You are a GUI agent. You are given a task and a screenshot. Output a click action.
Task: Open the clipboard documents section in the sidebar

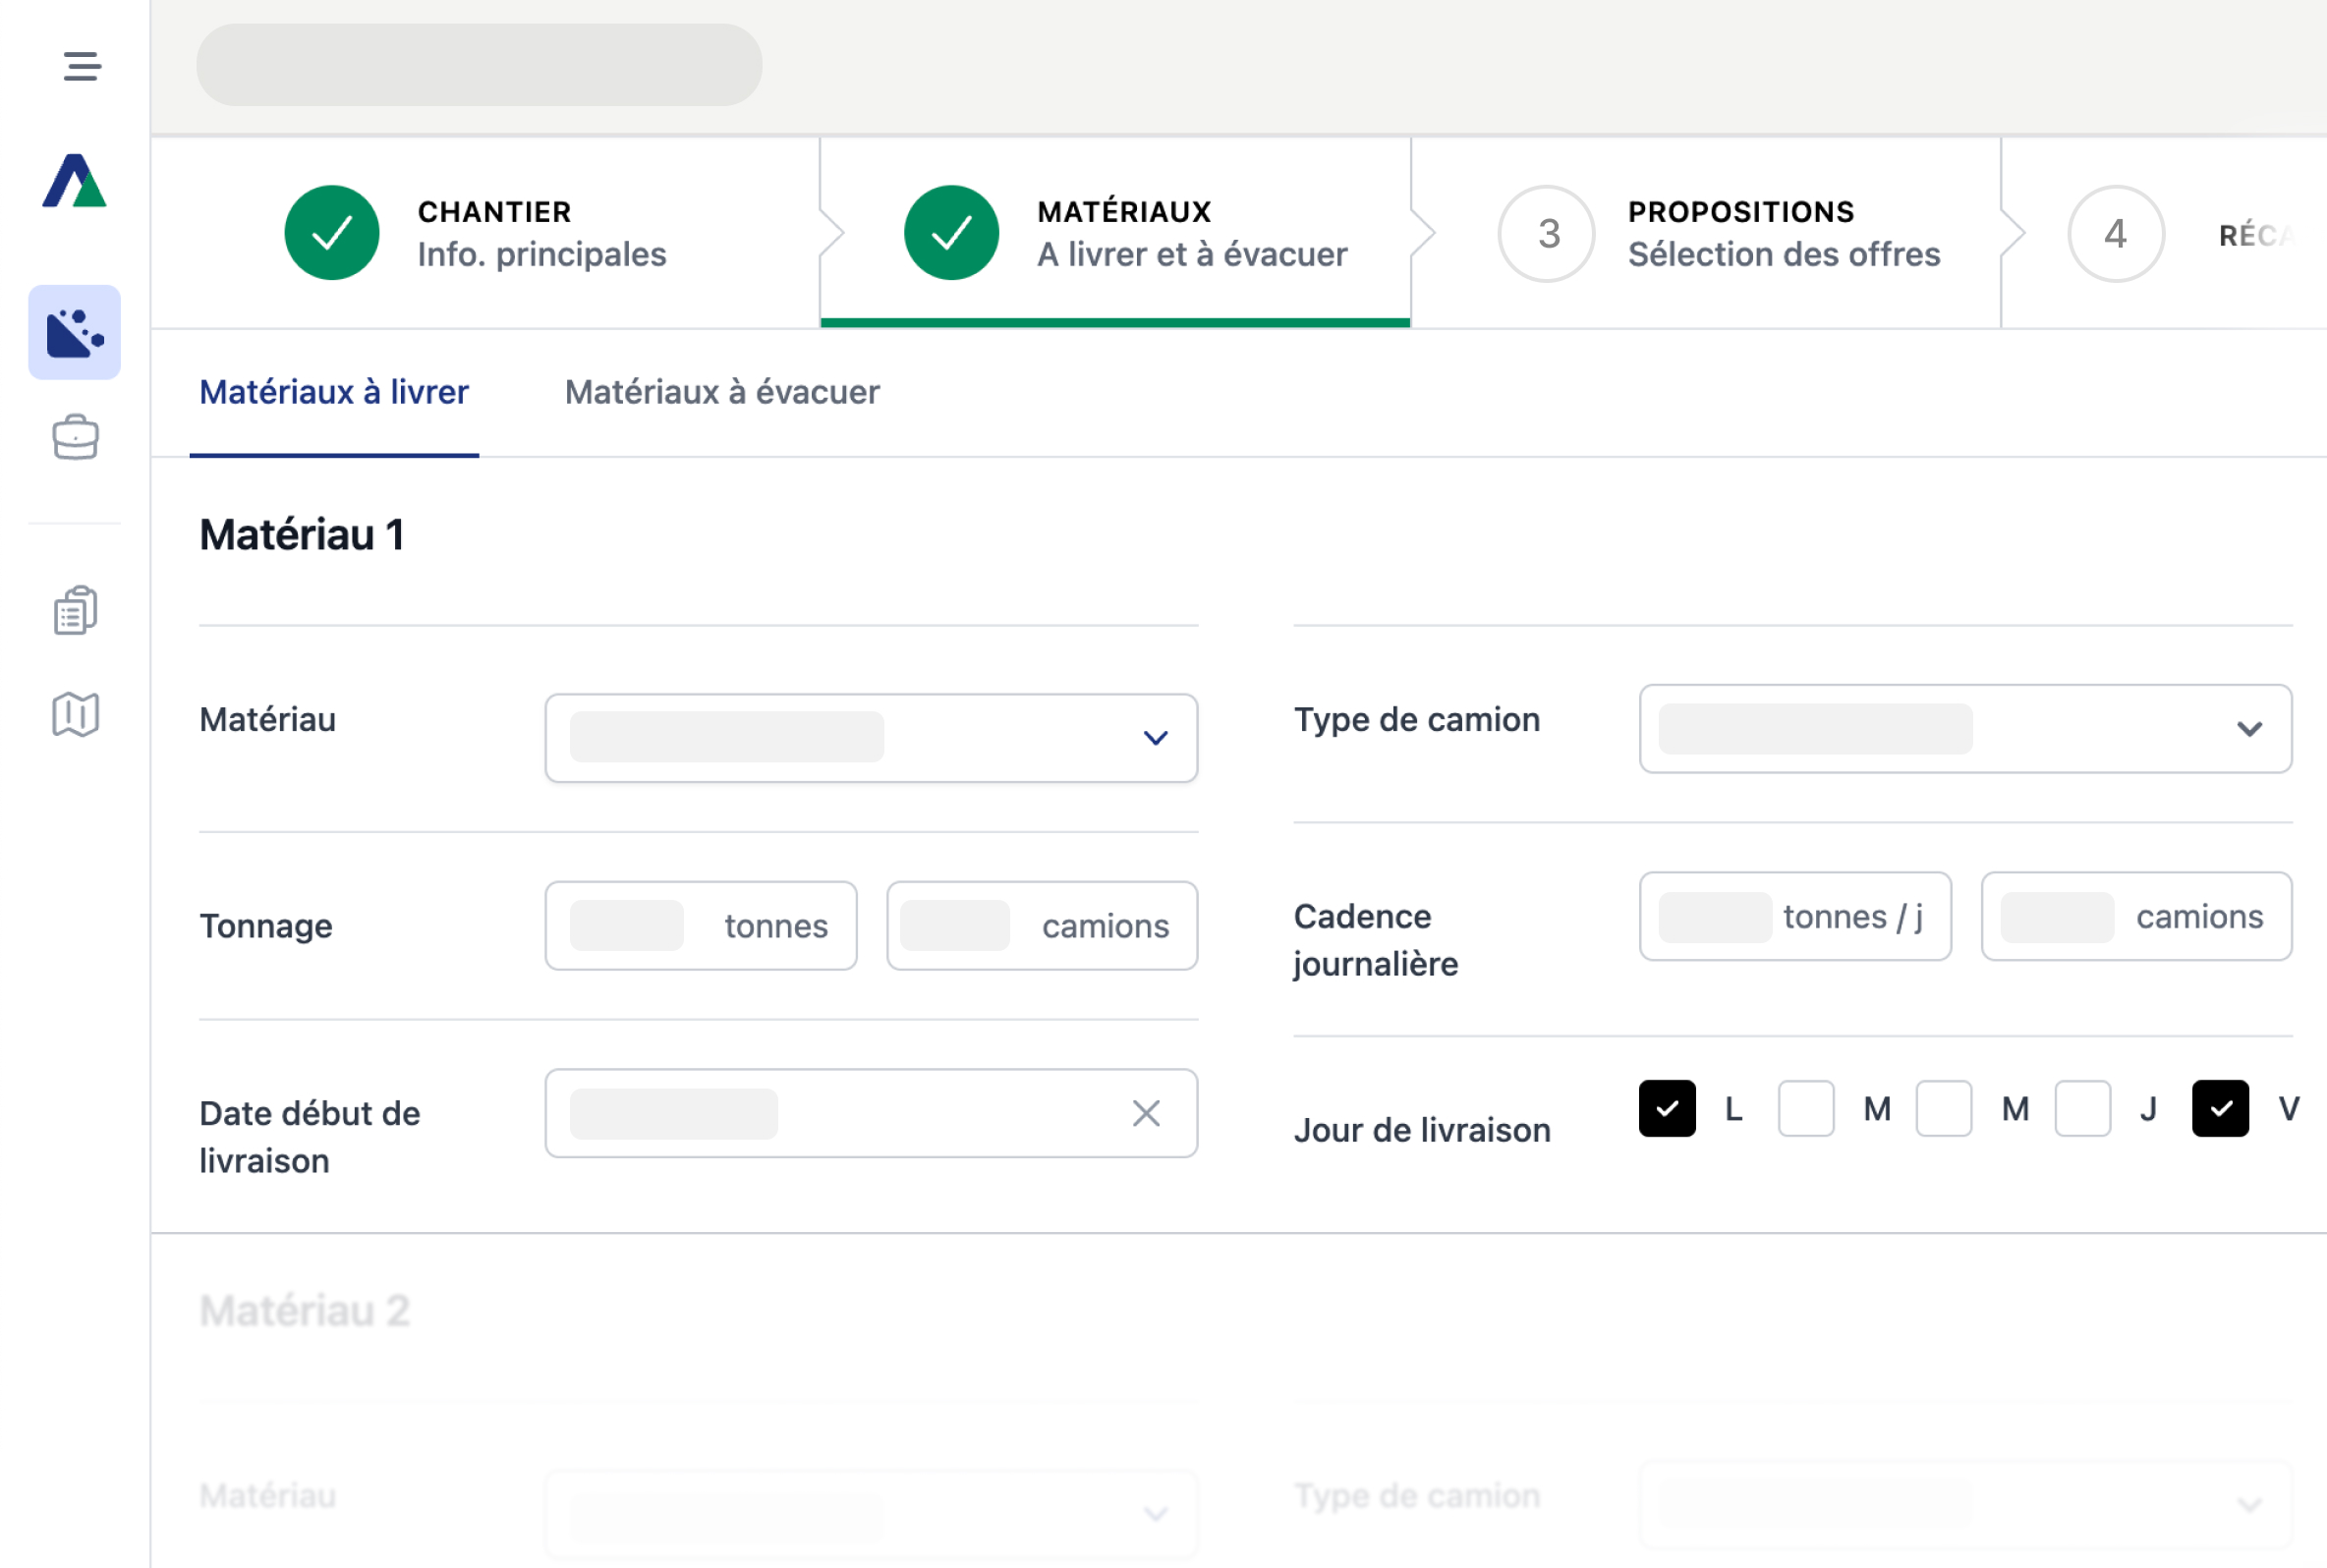click(x=75, y=610)
